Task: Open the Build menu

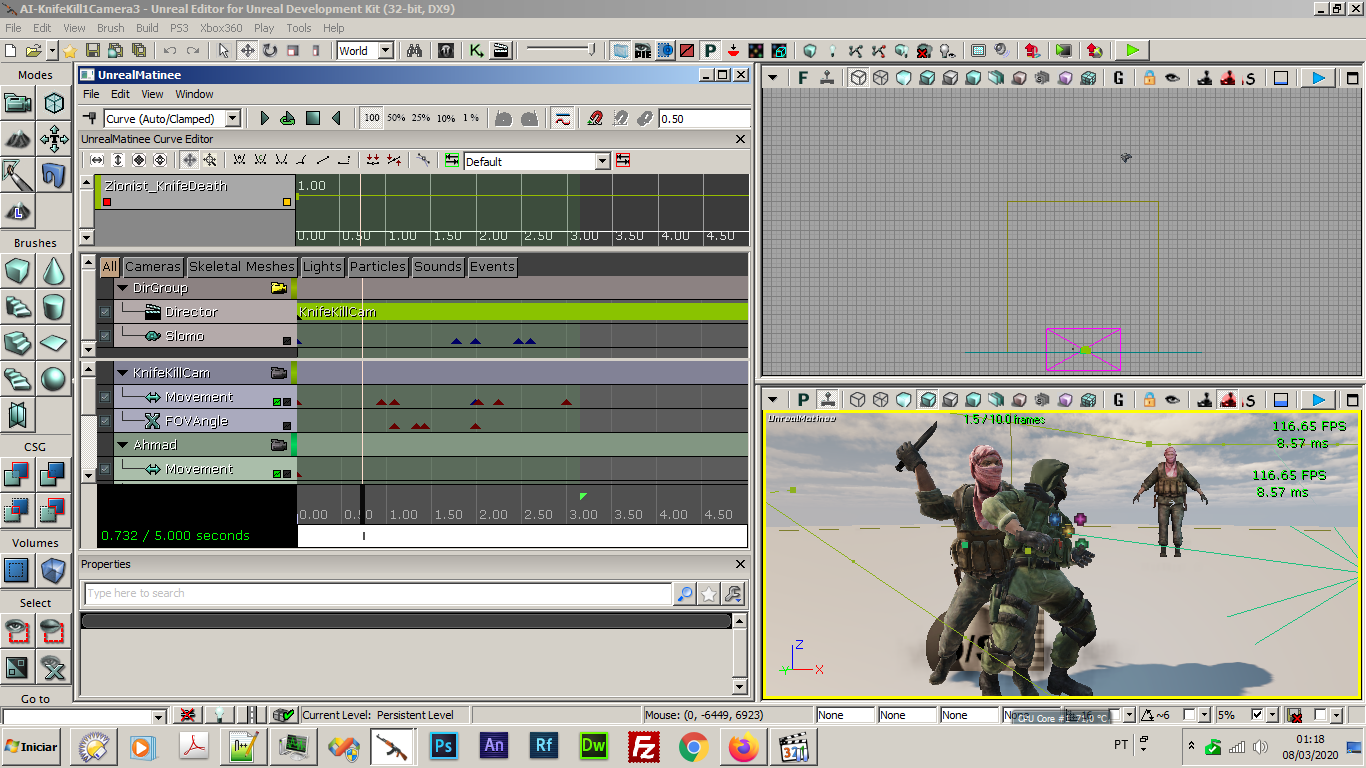Action: point(147,28)
